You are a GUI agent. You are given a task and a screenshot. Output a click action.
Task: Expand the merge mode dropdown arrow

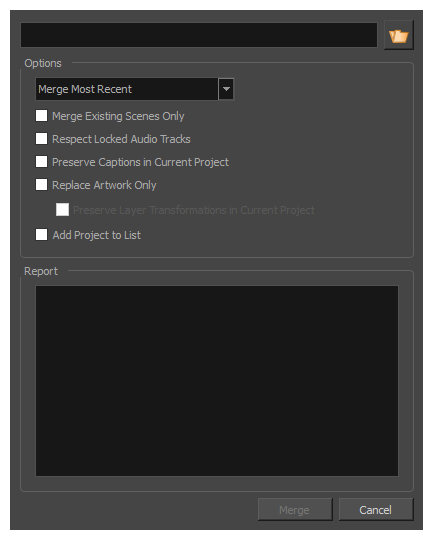(226, 89)
